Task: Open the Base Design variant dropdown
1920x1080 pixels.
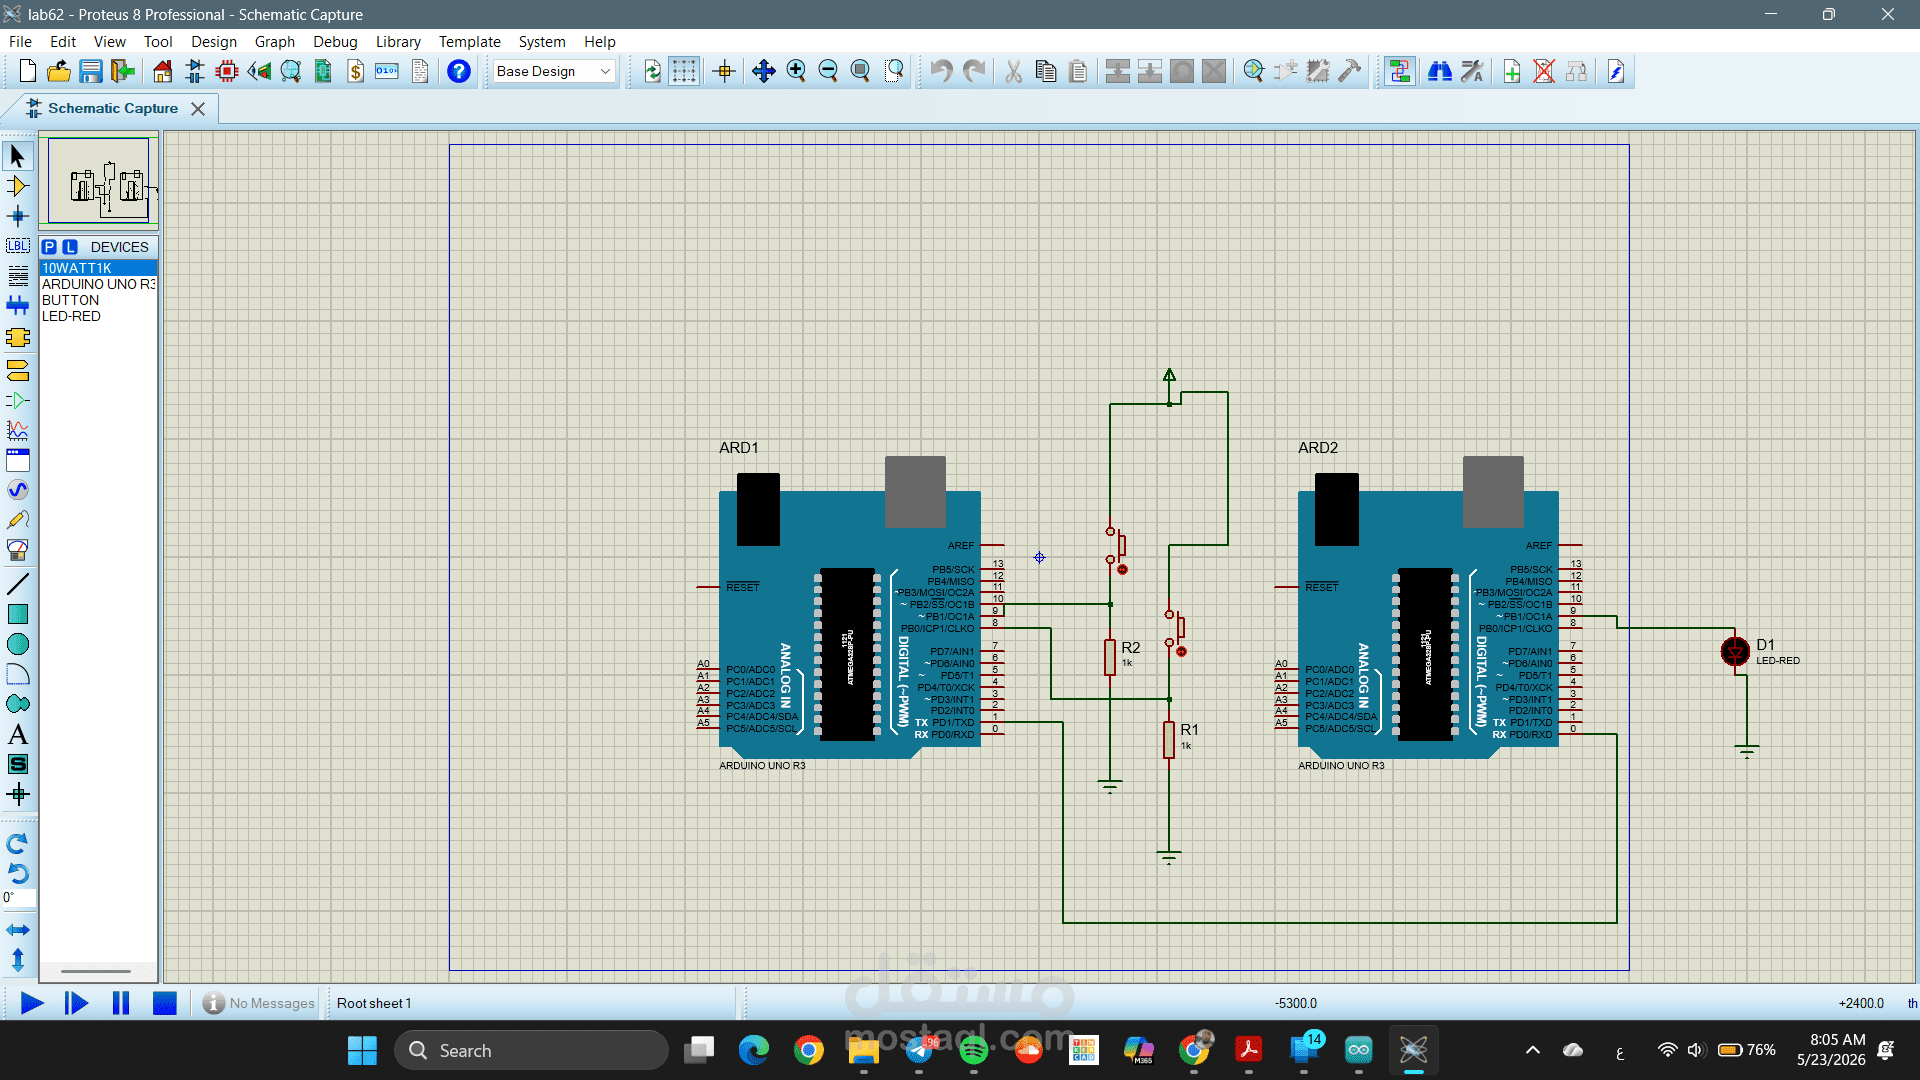Action: click(553, 71)
